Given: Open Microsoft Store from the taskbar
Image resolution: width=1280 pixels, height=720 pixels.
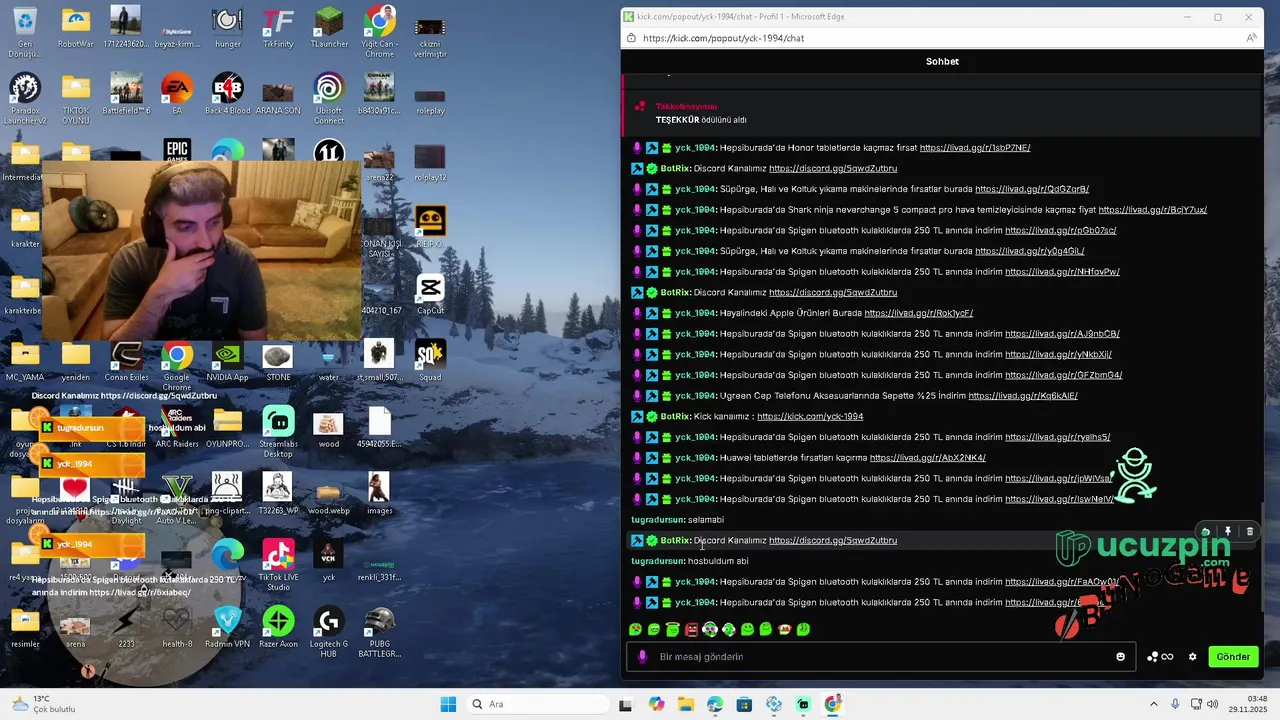Looking at the screenshot, I should coord(744,704).
